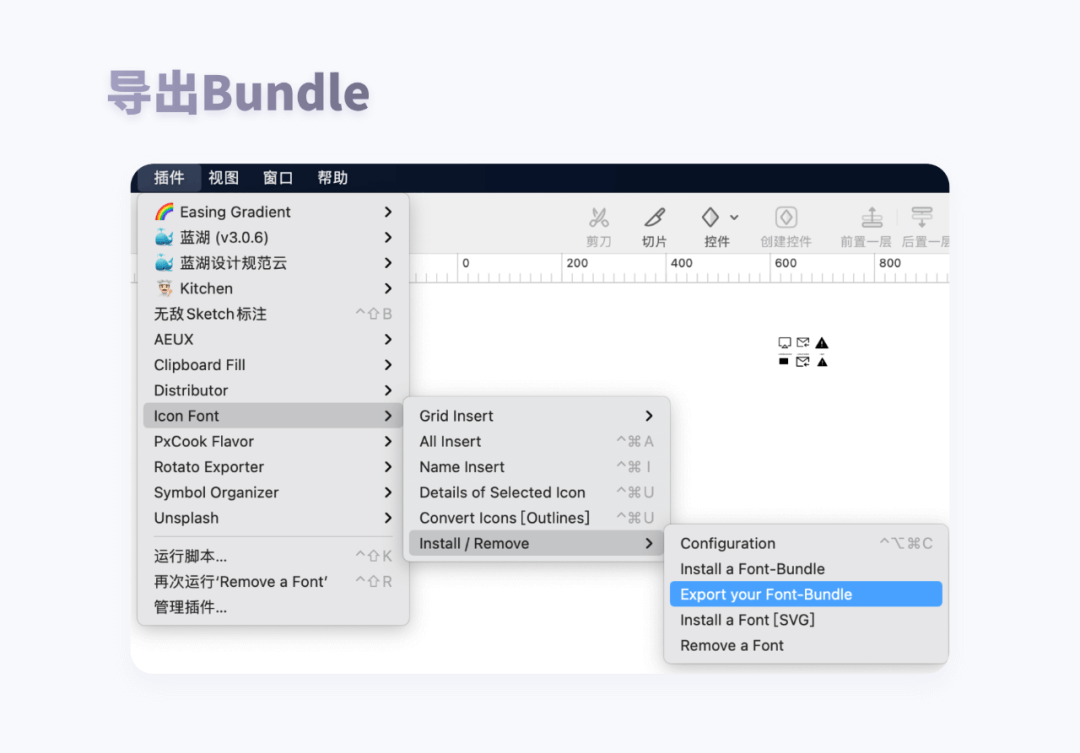Expand the AEUX submenu arrow
The height and width of the screenshot is (753, 1080).
tap(388, 339)
